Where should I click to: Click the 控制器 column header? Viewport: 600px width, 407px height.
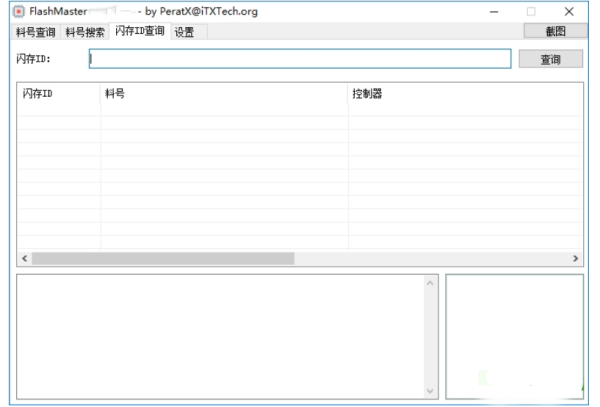(x=465, y=94)
